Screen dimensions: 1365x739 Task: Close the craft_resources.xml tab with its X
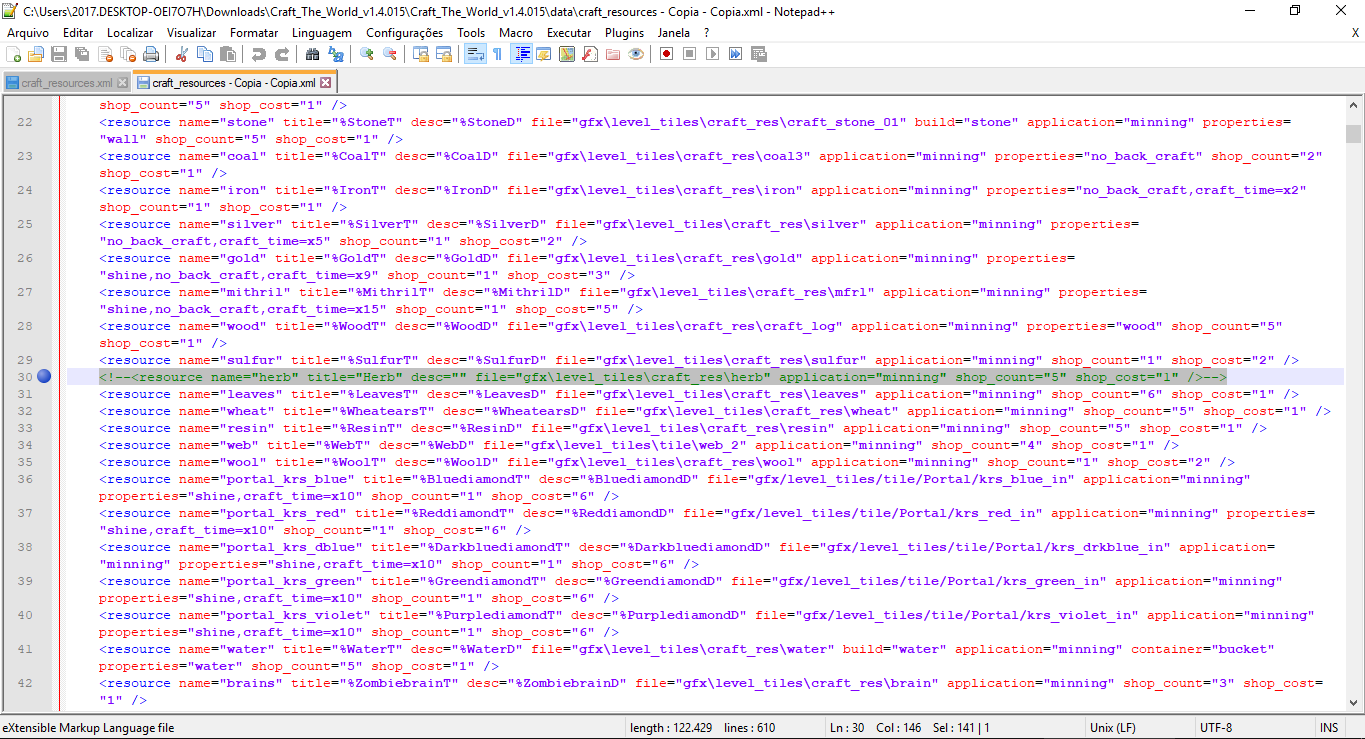[122, 83]
